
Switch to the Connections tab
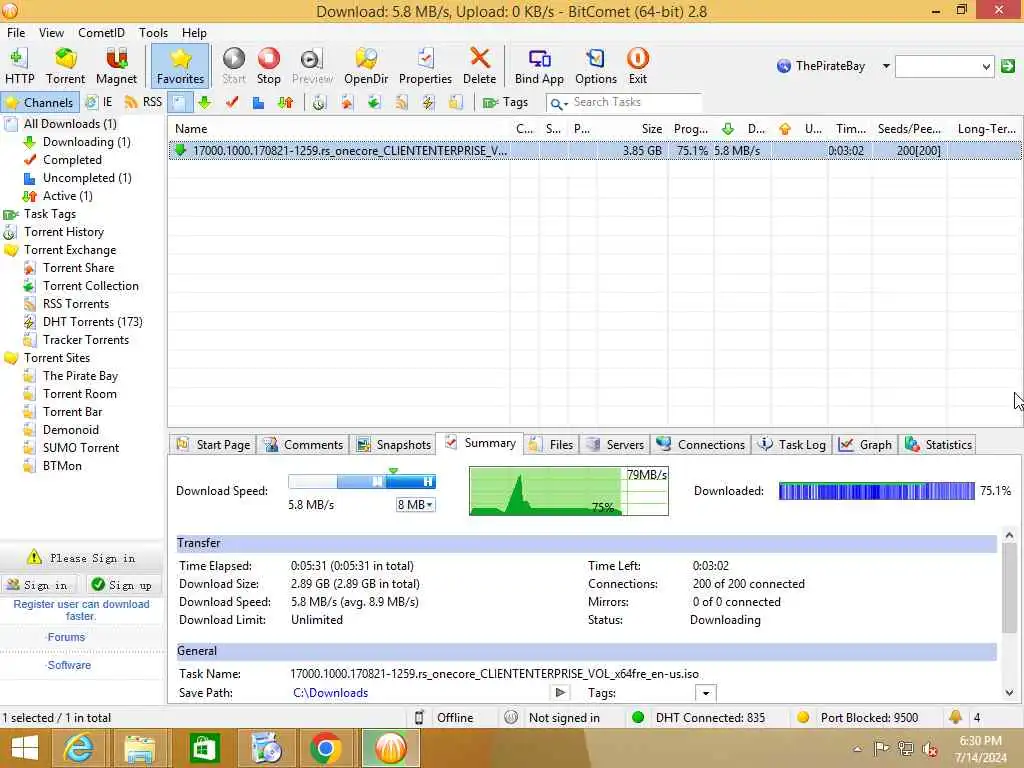pos(701,445)
